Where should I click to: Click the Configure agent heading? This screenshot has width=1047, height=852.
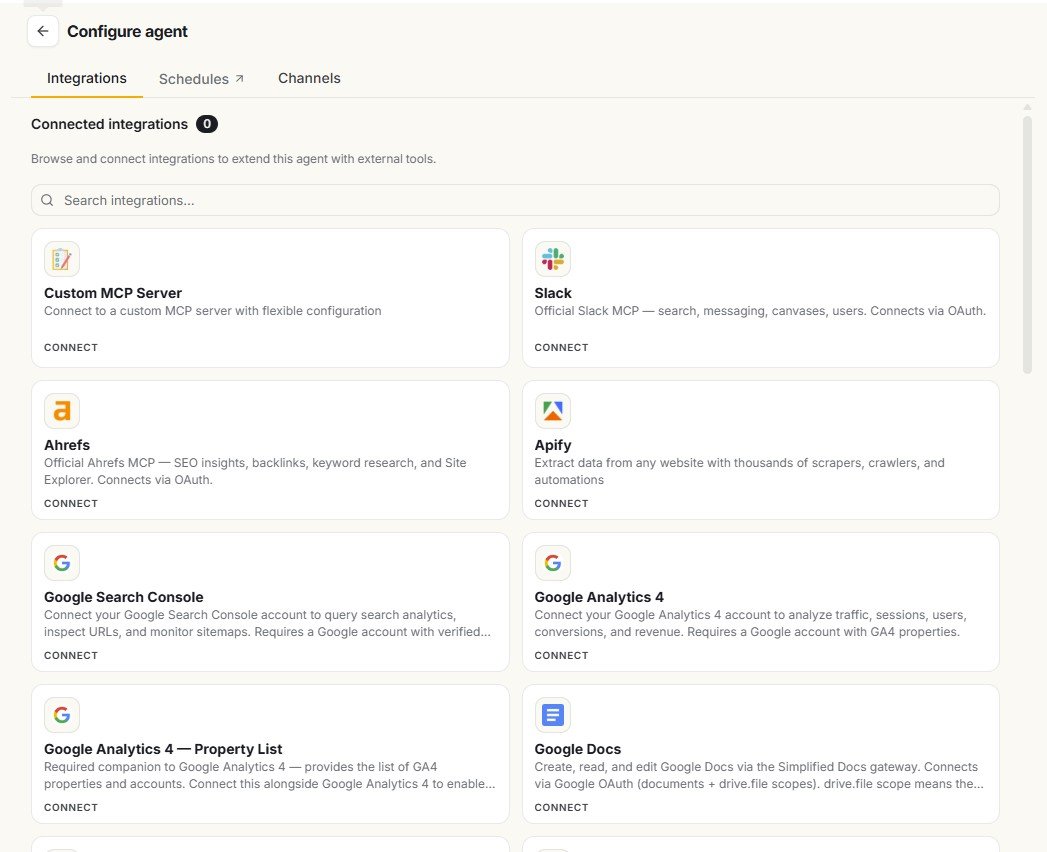point(128,31)
